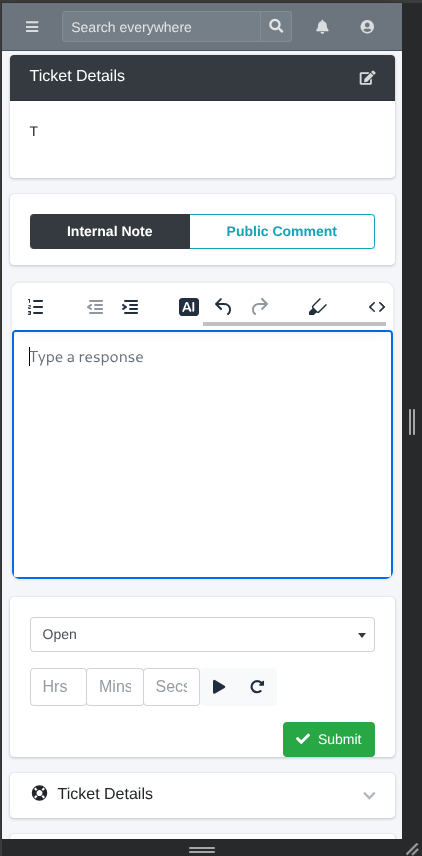Image resolution: width=422 pixels, height=856 pixels.
Task: Expand the Ticket Details accordion chevron
Action: [x=370, y=795]
